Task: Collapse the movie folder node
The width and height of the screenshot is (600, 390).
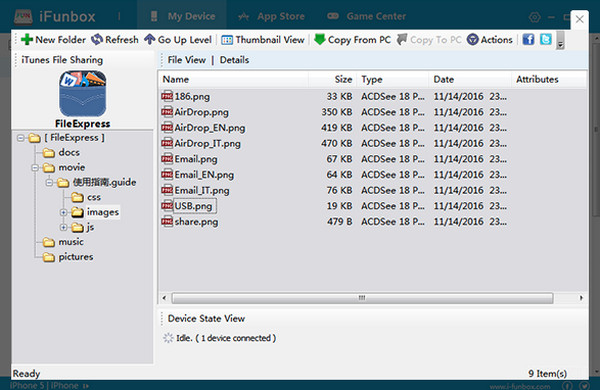Action: pos(35,168)
